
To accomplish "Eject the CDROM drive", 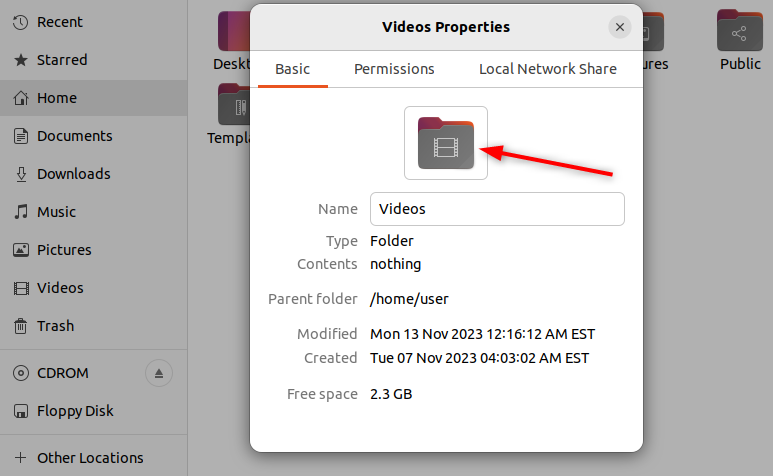I will pos(159,373).
